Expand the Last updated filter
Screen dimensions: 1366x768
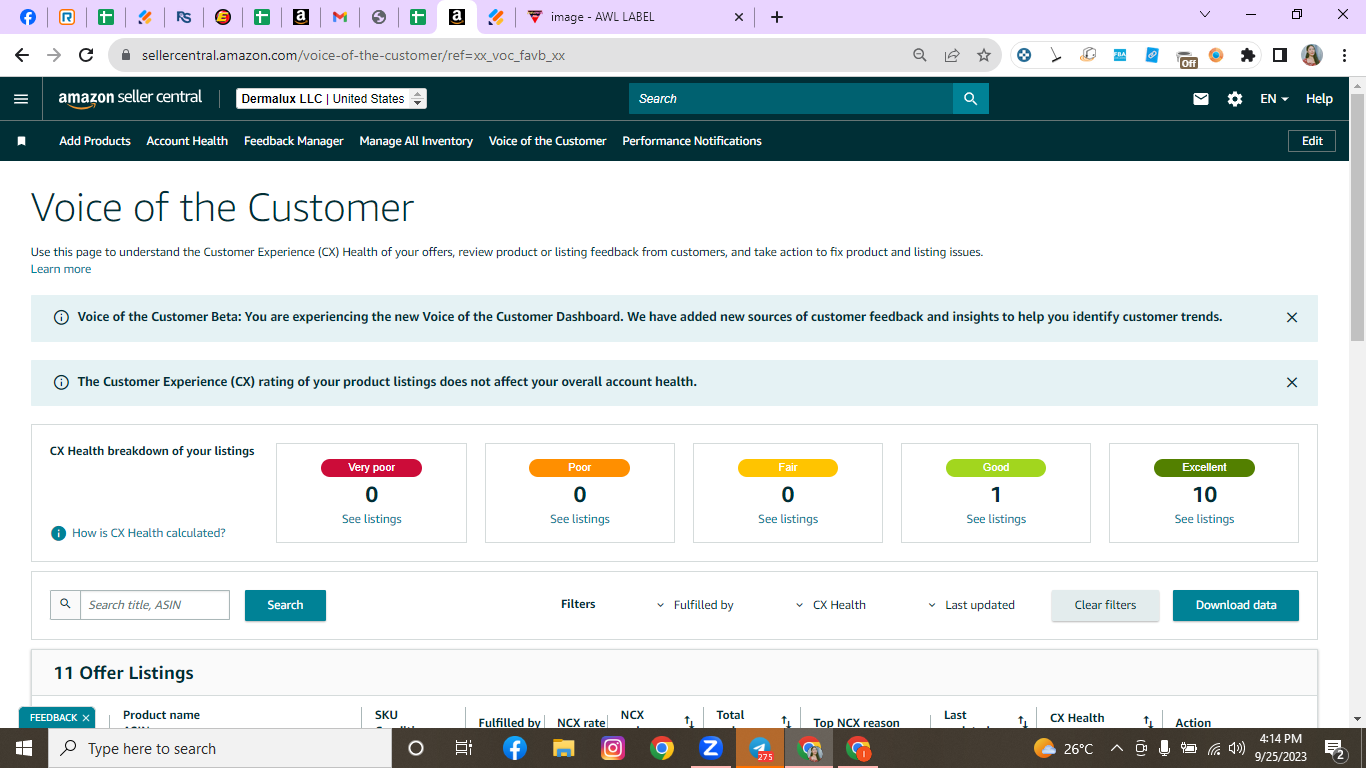(x=971, y=605)
